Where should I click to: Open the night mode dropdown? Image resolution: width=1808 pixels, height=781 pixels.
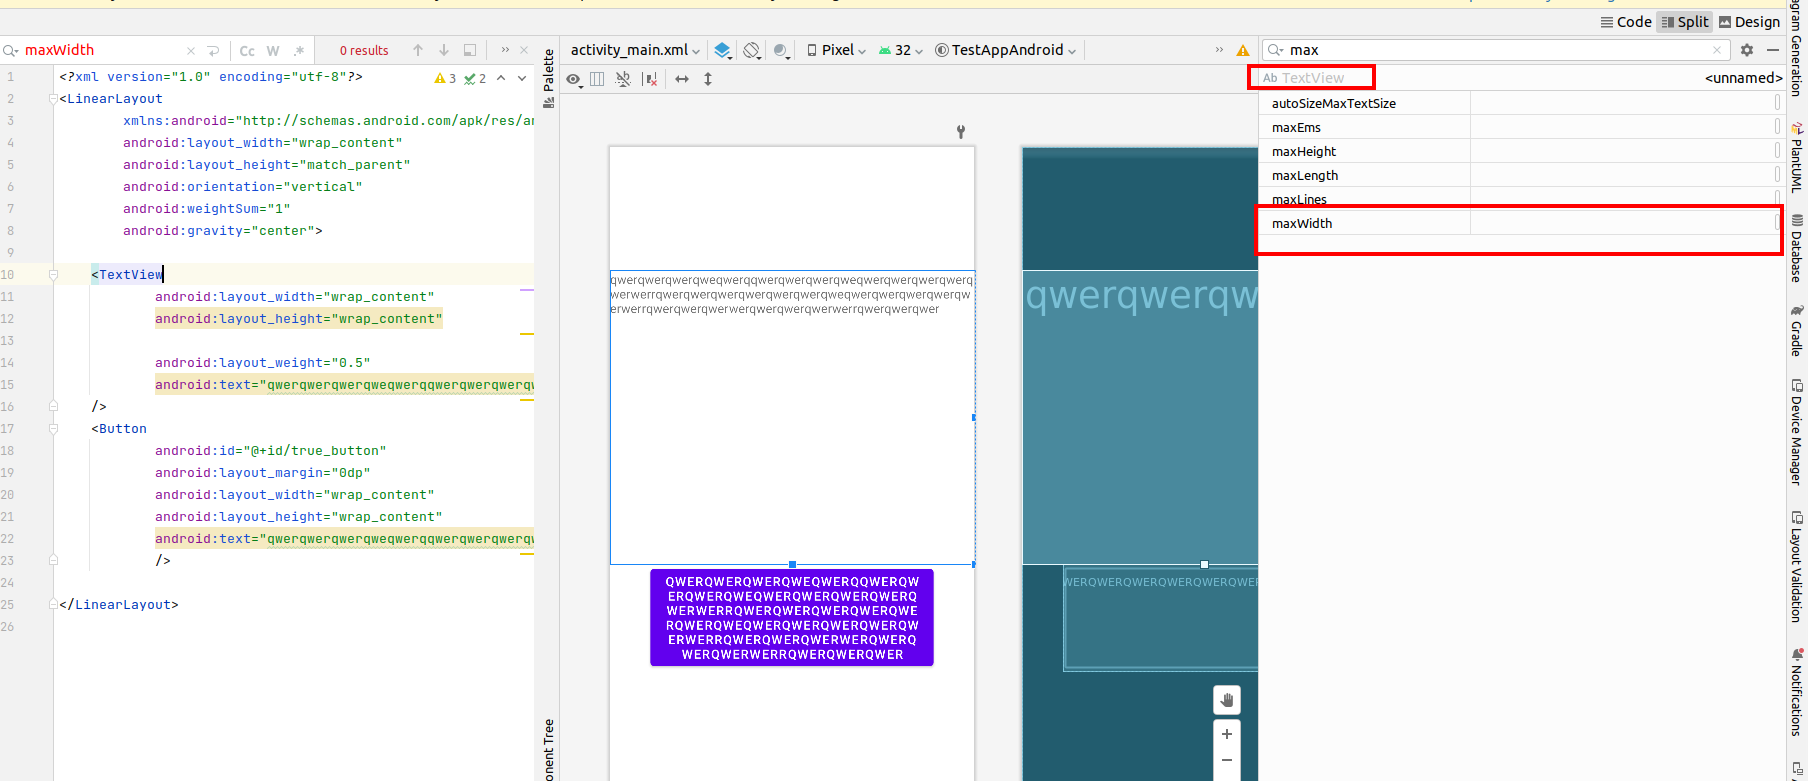coord(782,50)
